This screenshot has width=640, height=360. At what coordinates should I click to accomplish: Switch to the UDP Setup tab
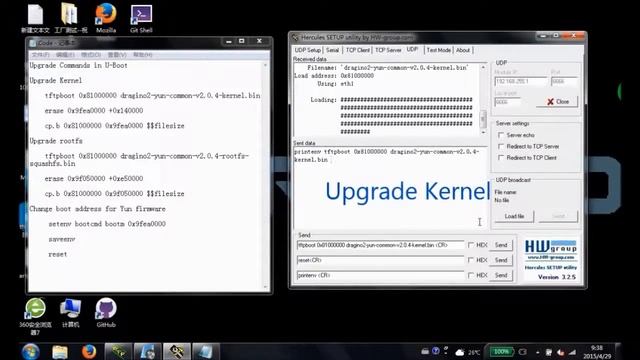[x=308, y=50]
